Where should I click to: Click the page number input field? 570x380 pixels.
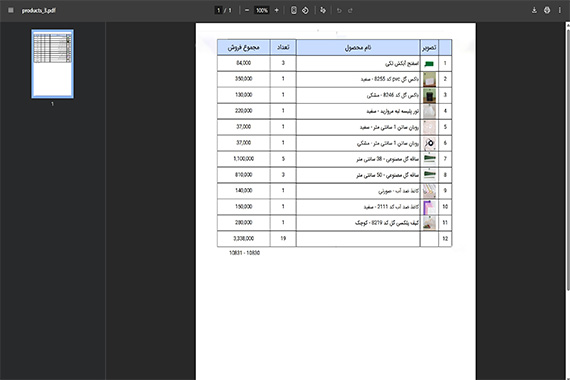pos(218,10)
